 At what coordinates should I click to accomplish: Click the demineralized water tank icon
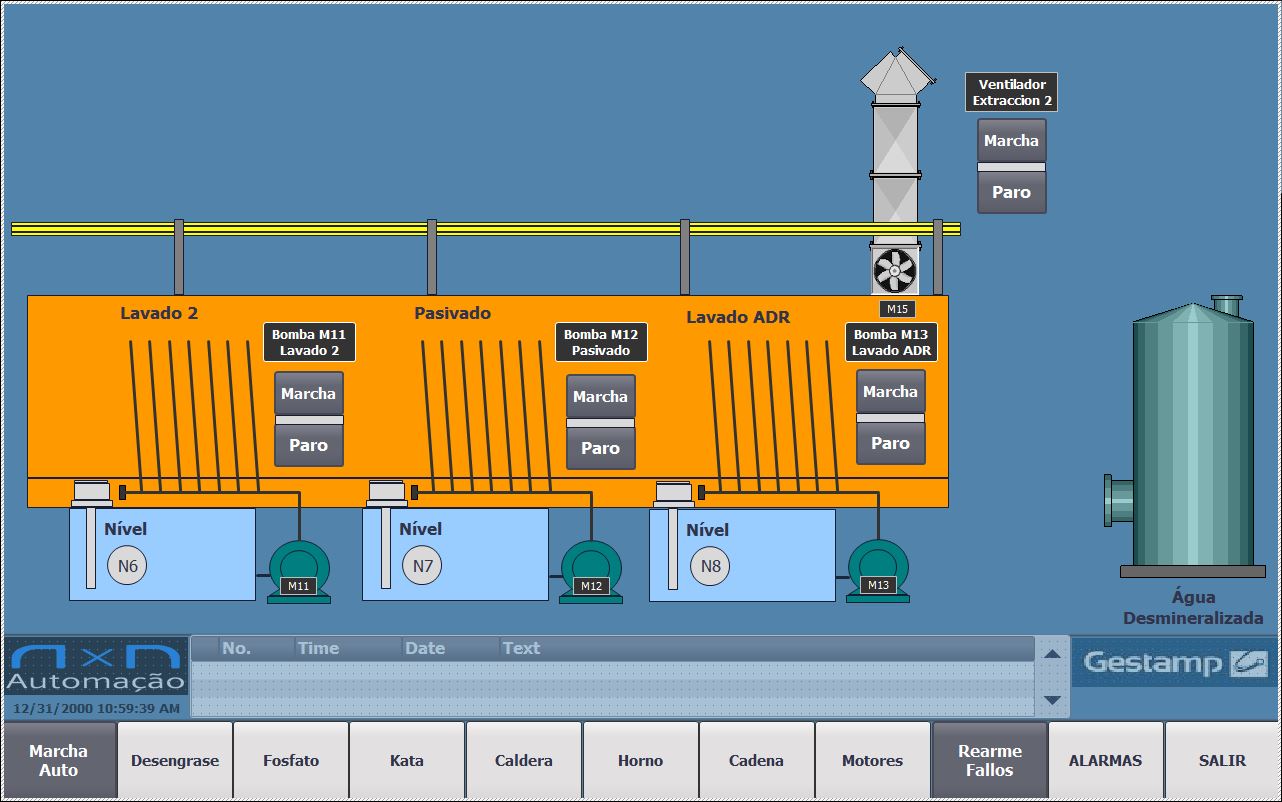1191,438
